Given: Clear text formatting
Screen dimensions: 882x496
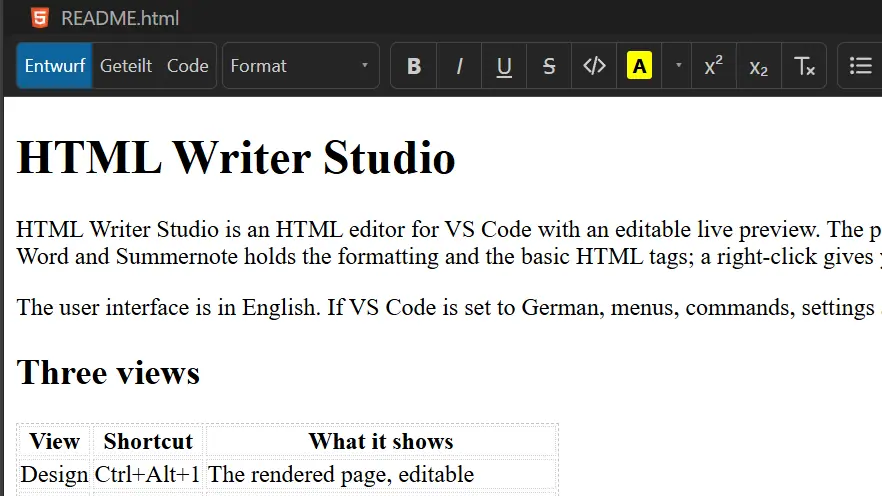Looking at the screenshot, I should 804,66.
